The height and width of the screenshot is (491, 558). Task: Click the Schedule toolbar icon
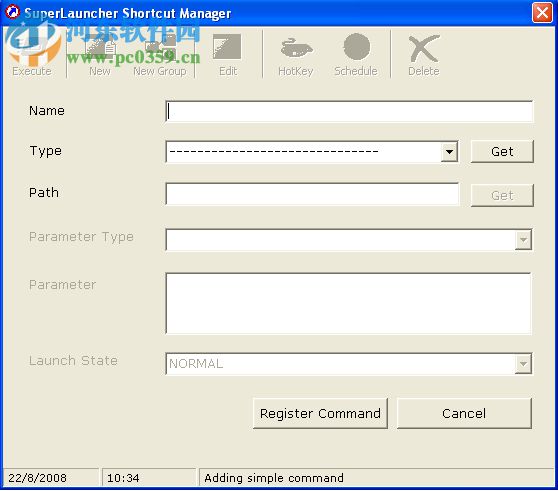click(356, 55)
